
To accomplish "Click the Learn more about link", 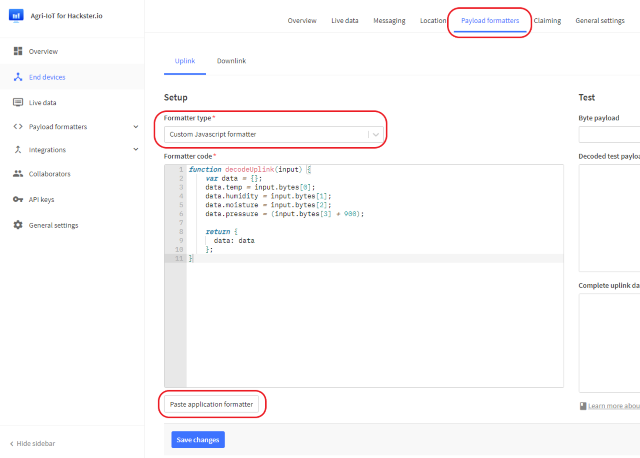I will 614,406.
